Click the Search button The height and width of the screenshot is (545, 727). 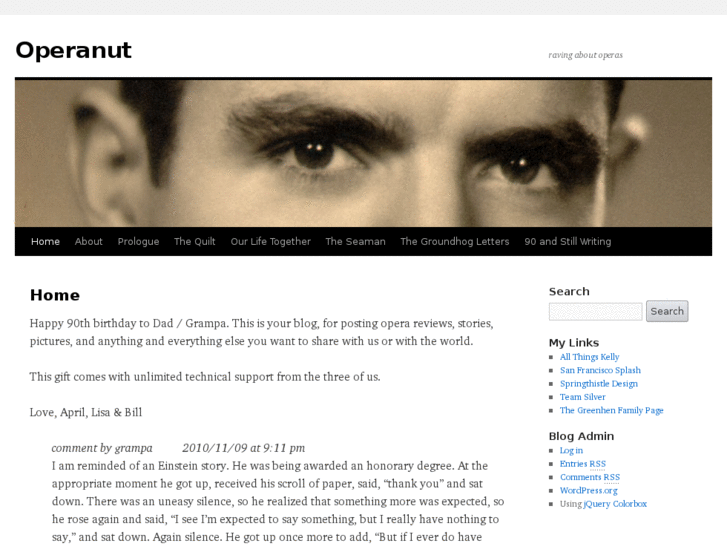point(667,311)
